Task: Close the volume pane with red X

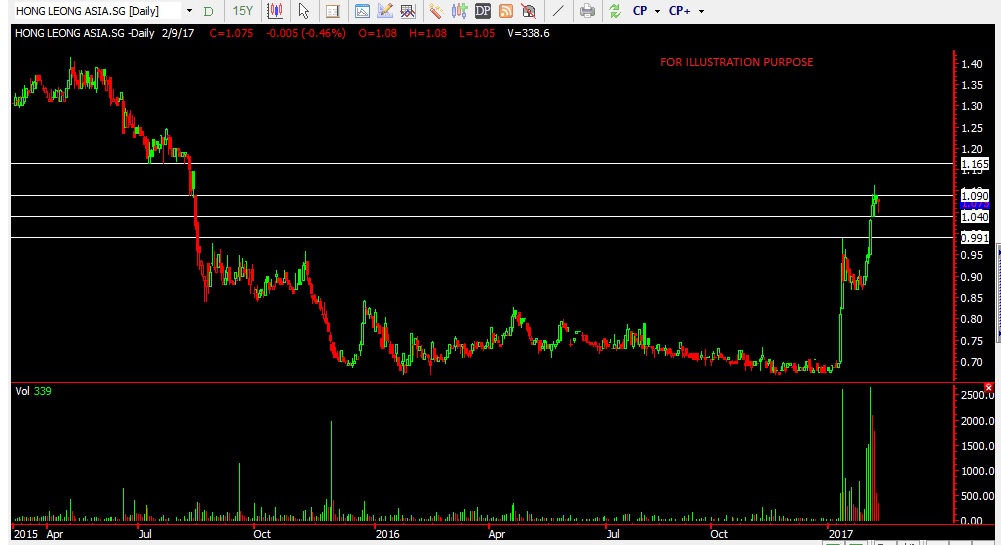Action: coord(989,388)
